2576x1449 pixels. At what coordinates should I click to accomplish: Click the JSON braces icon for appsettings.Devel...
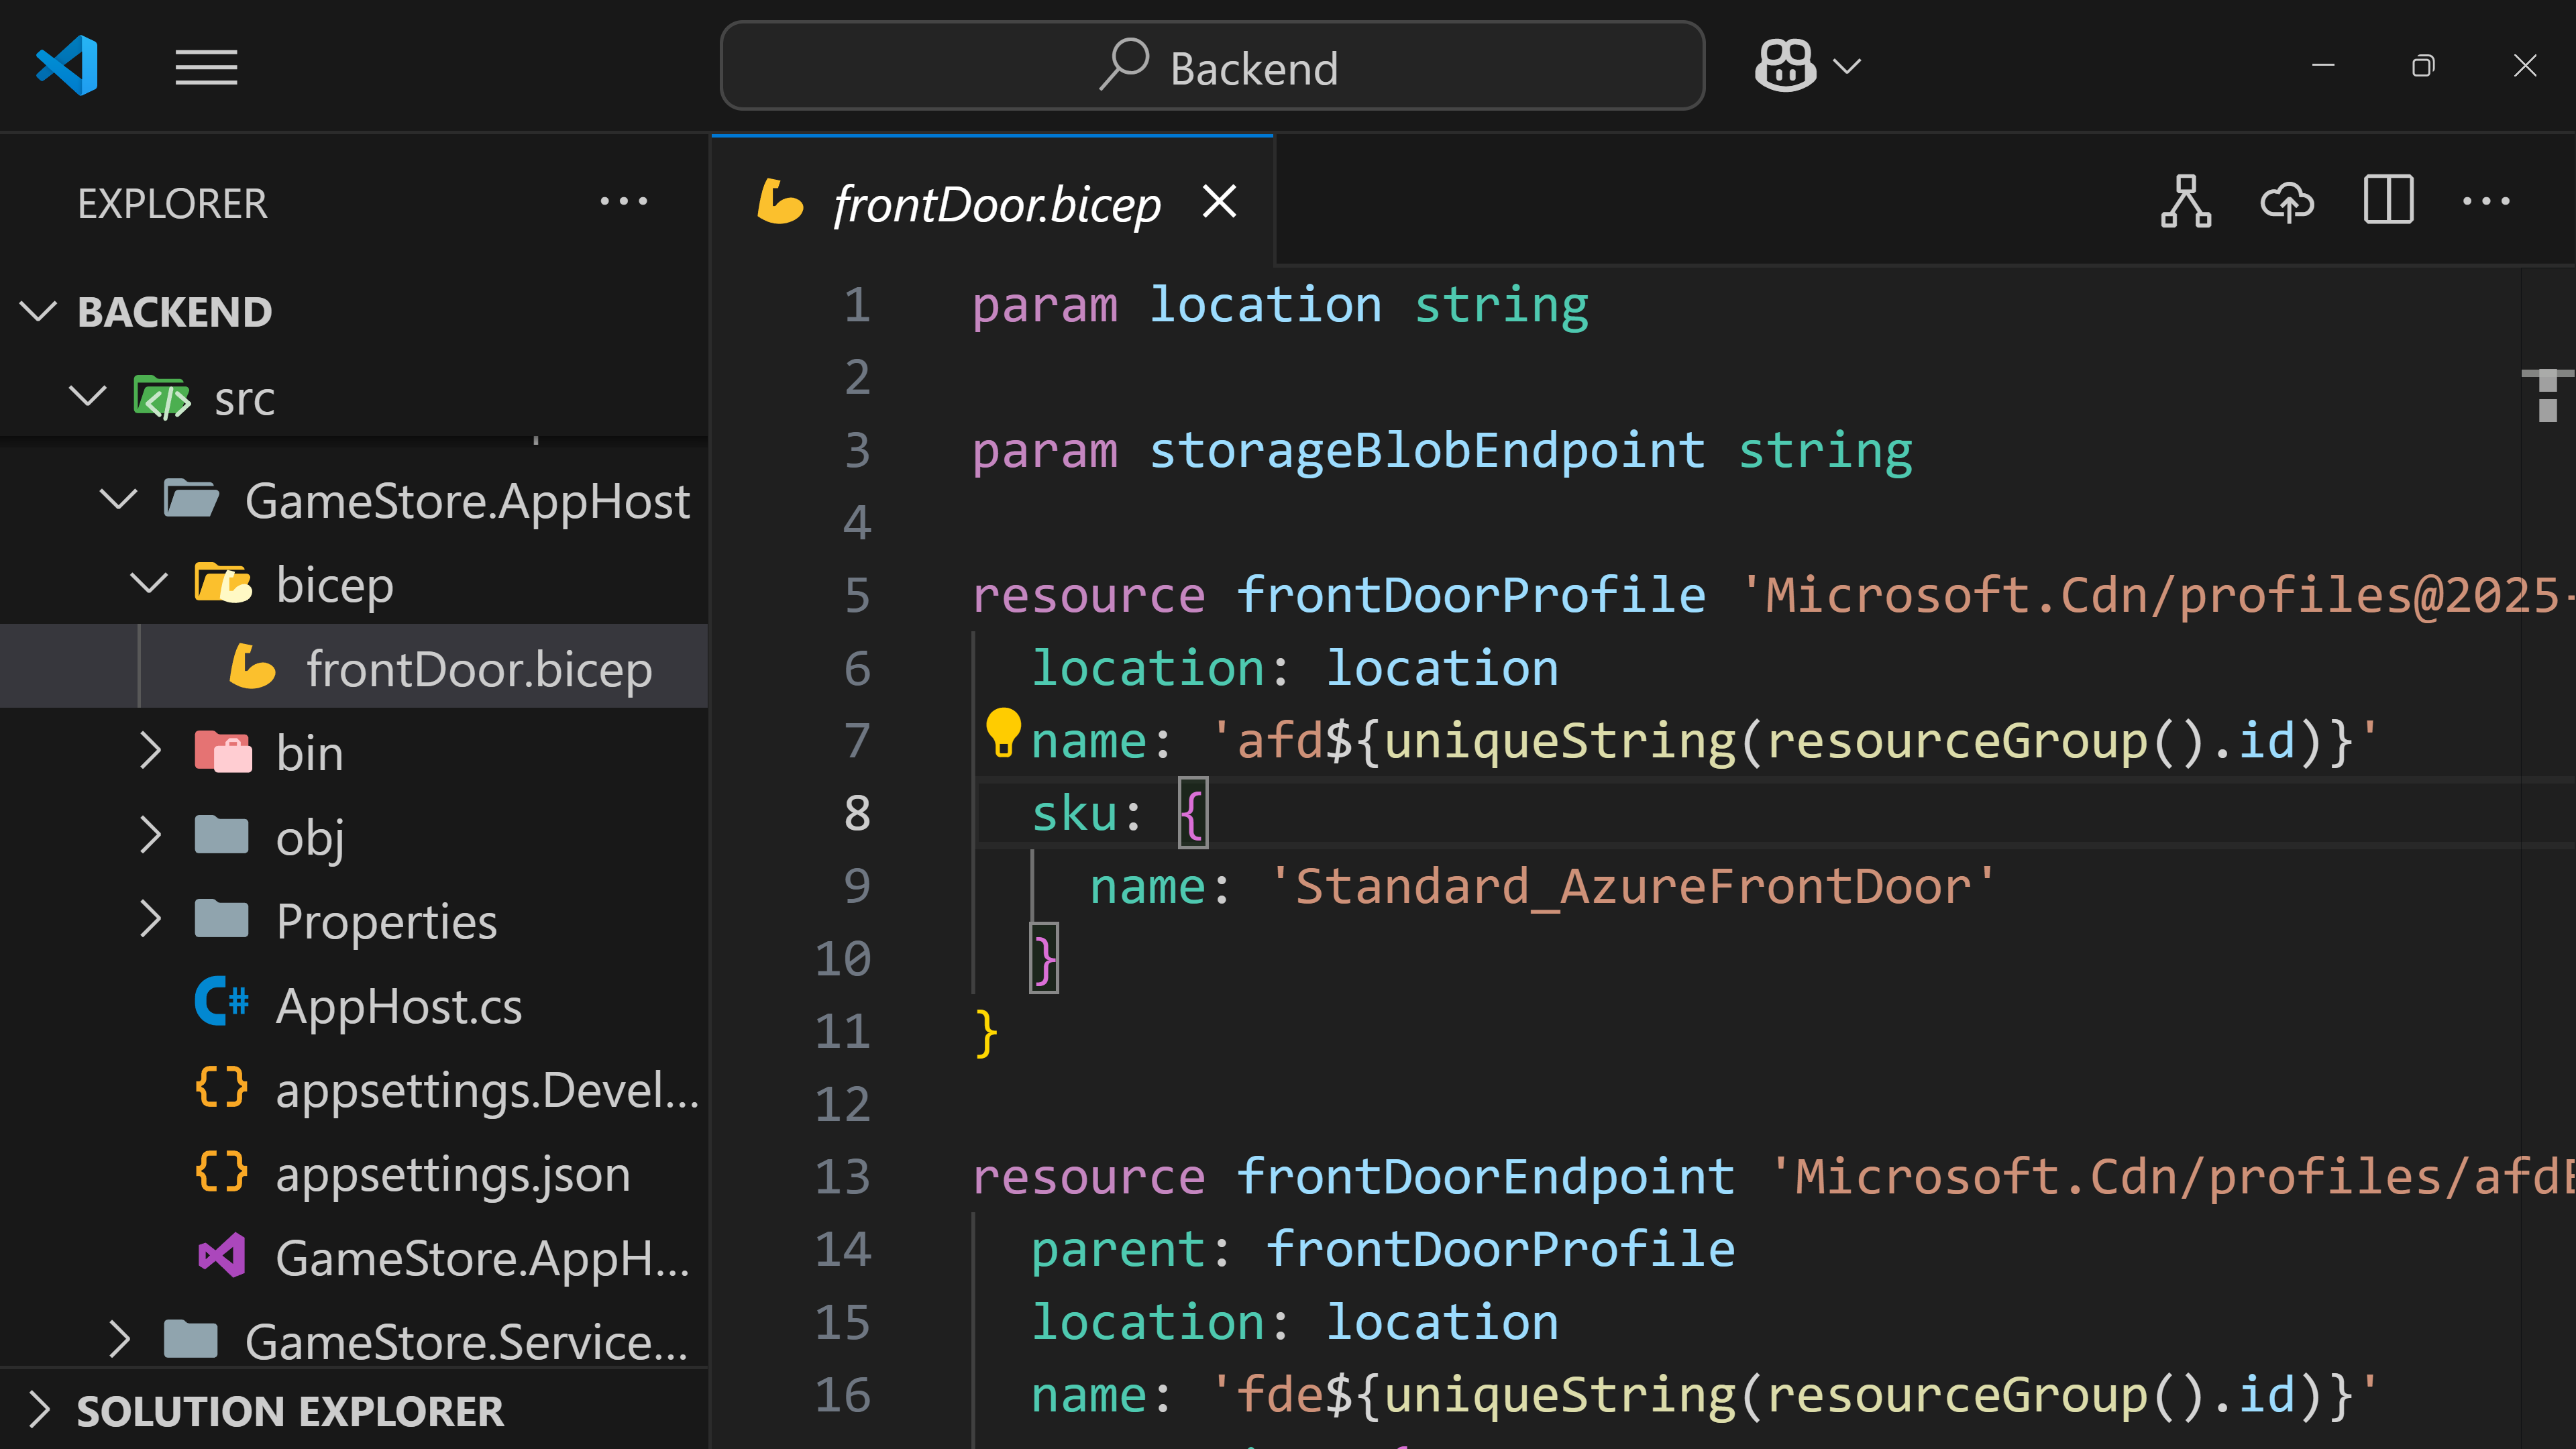(x=222, y=1087)
